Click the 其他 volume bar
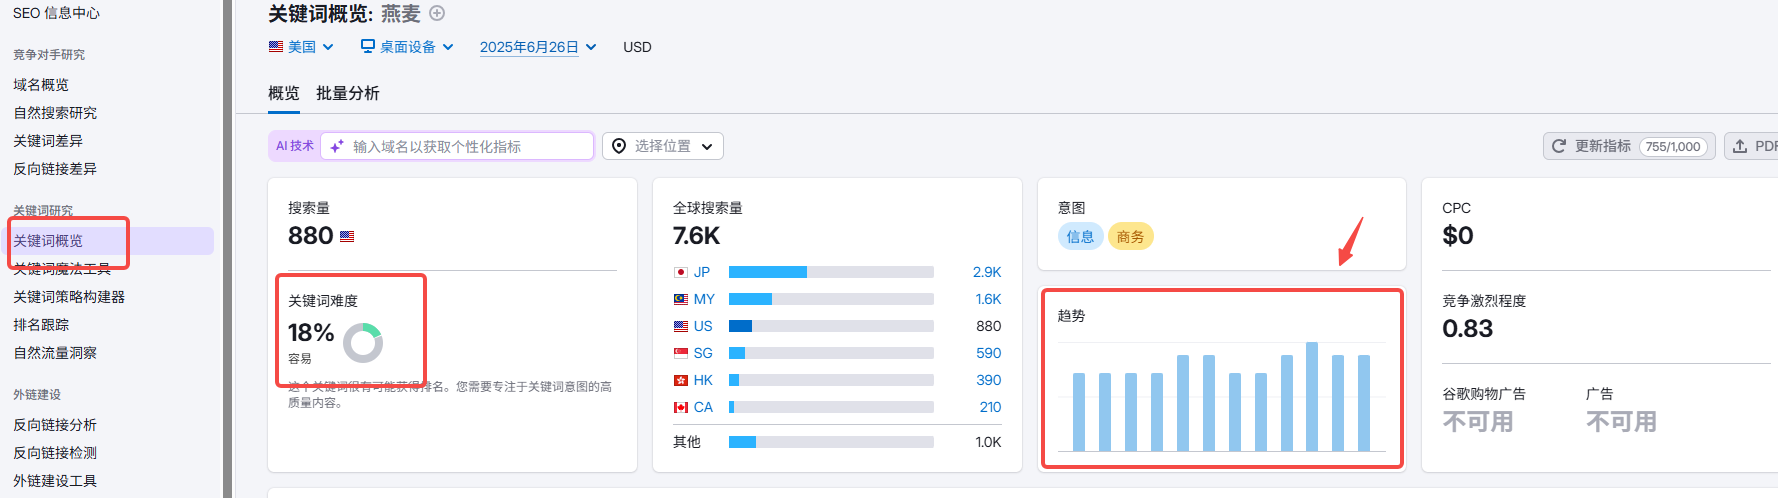 point(831,442)
